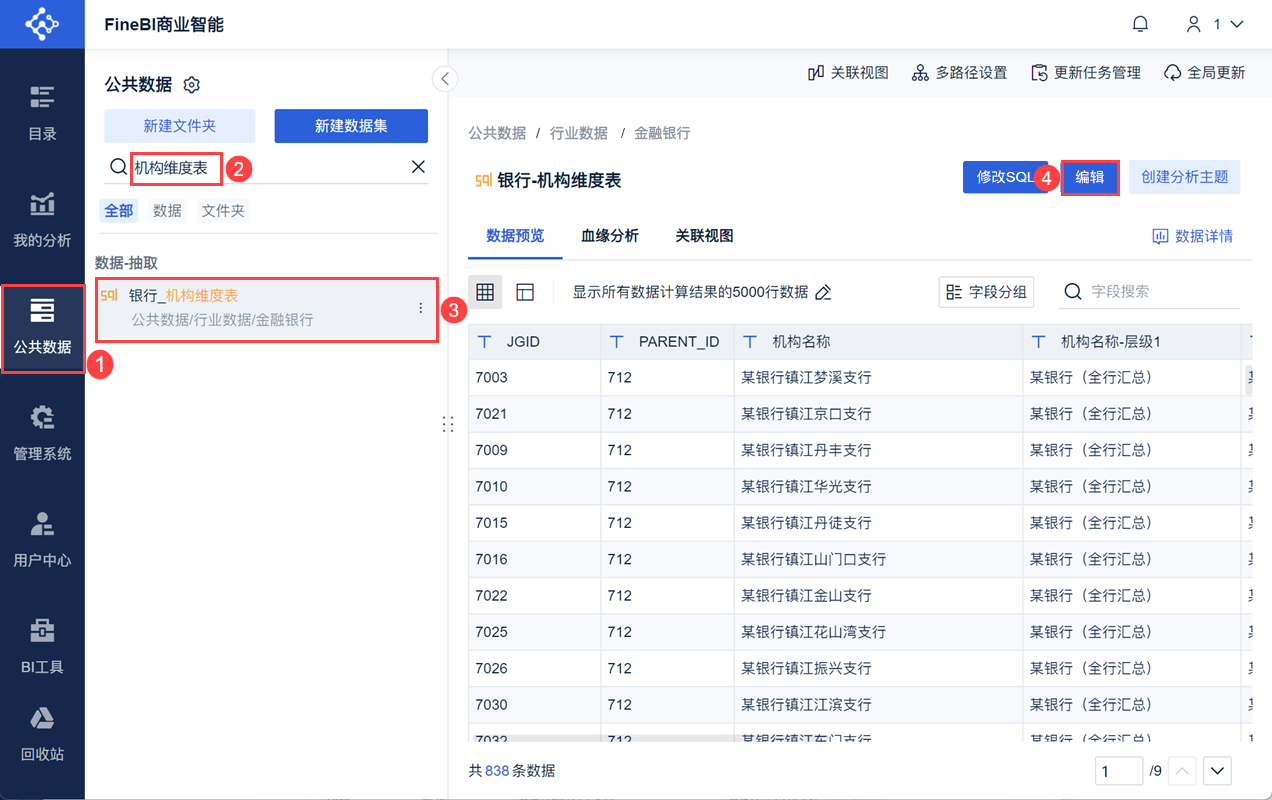The width and height of the screenshot is (1272, 800).
Task: Collapse the left data panel arrow
Action: (445, 79)
